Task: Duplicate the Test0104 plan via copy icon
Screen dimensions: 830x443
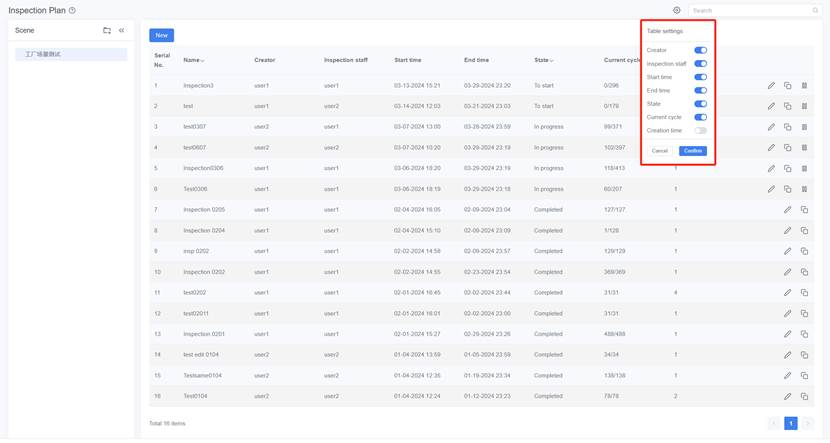Action: click(x=804, y=396)
